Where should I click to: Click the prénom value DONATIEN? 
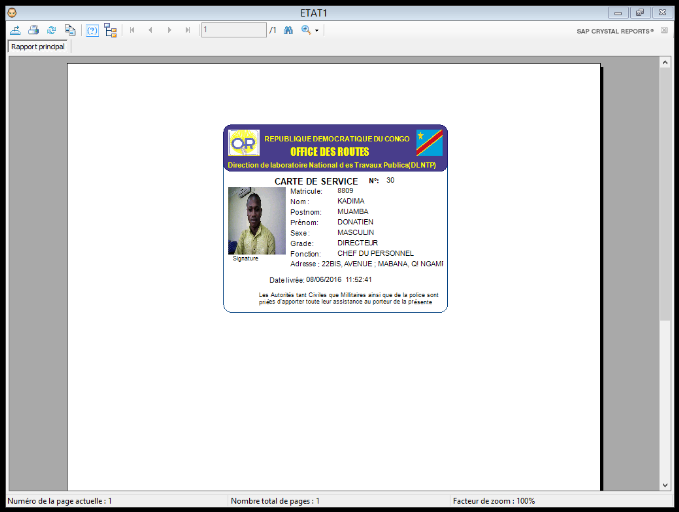coord(356,222)
